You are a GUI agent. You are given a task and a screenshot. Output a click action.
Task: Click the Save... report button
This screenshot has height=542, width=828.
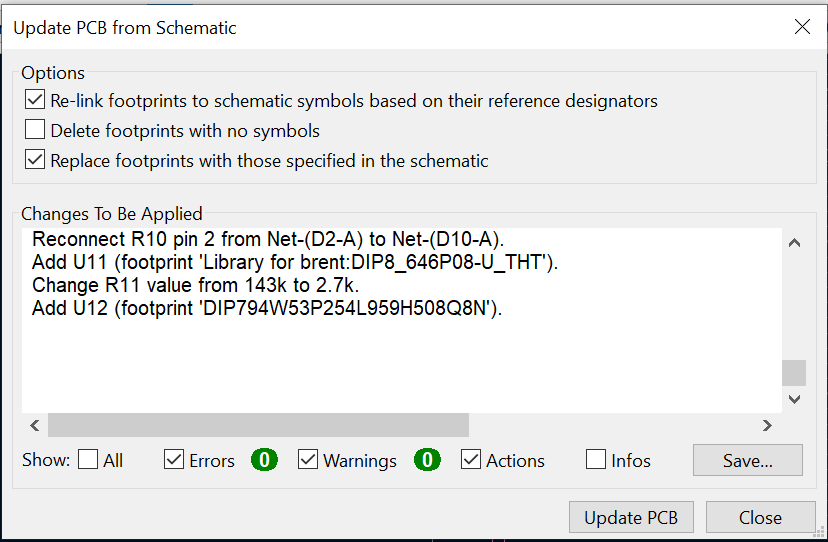click(x=748, y=460)
